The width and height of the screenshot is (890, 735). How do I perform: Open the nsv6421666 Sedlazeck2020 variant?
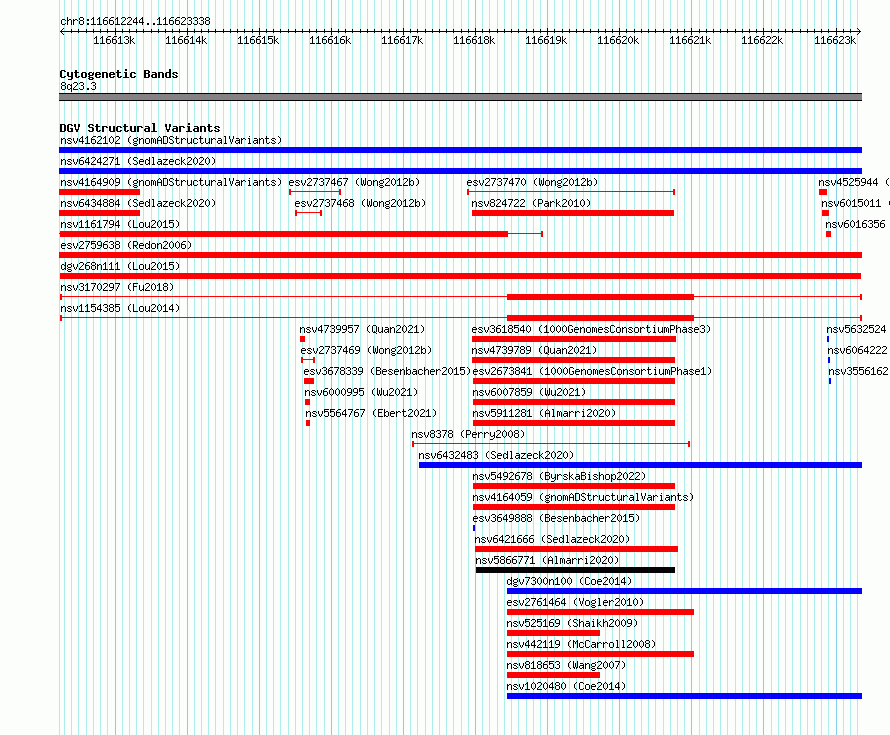(552, 539)
